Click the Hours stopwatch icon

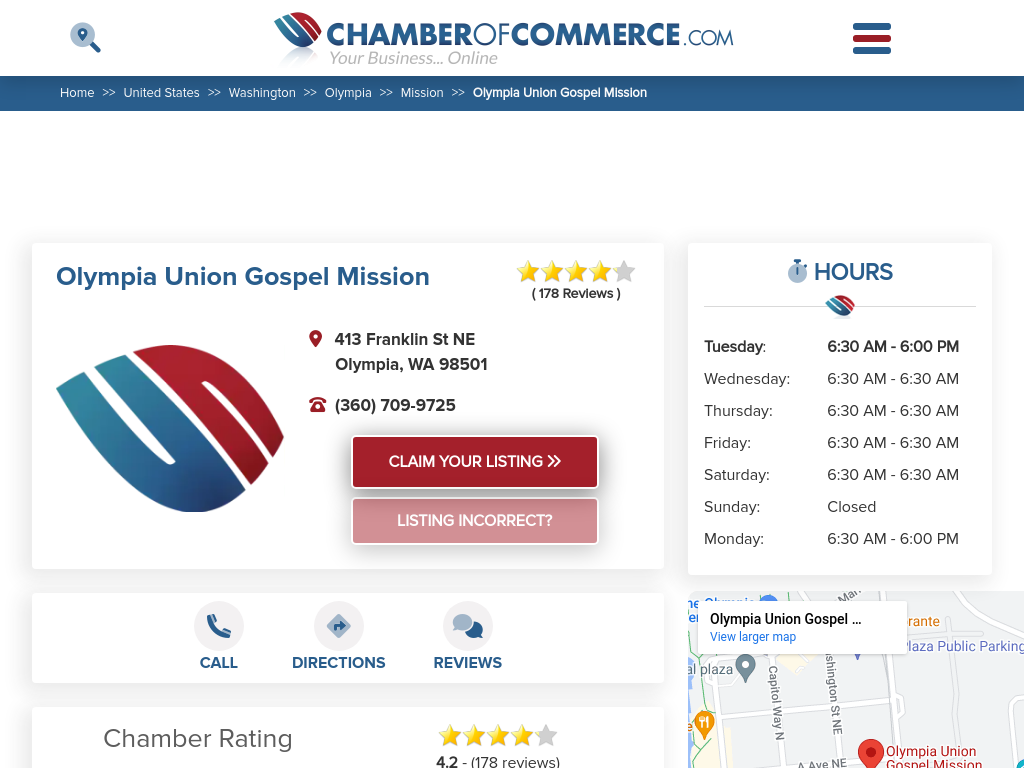click(797, 271)
